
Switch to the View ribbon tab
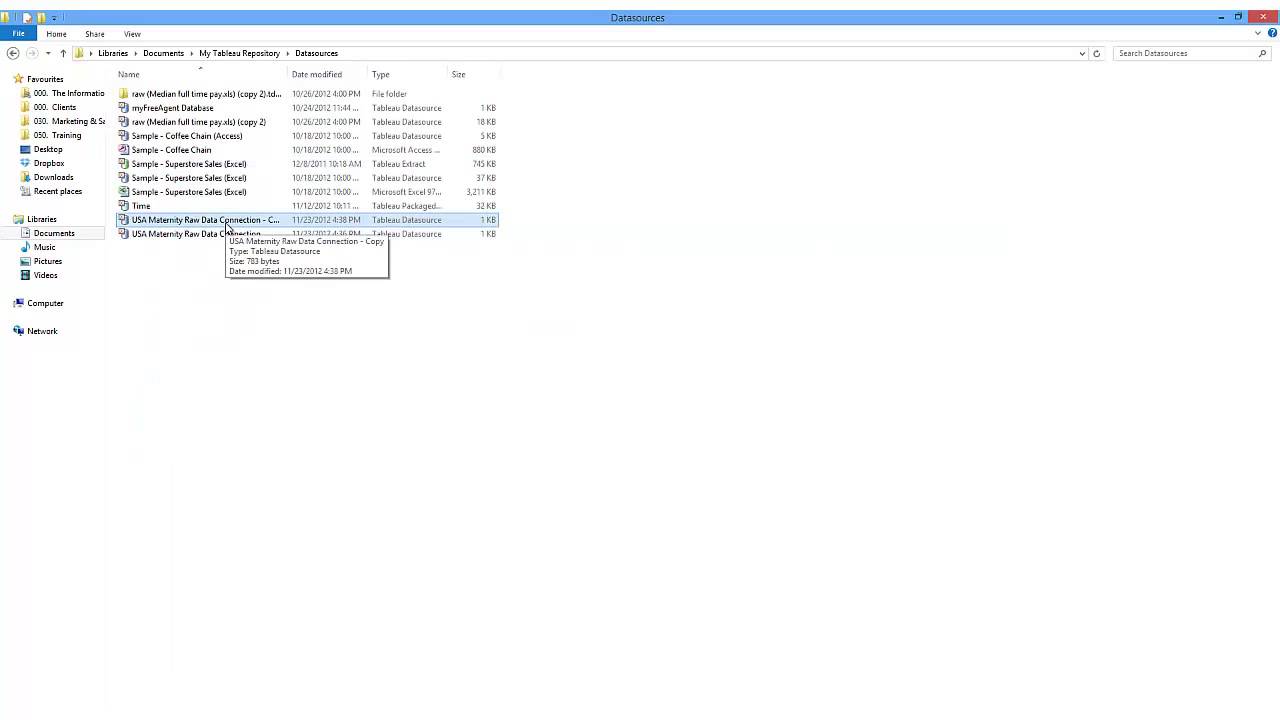point(132,34)
